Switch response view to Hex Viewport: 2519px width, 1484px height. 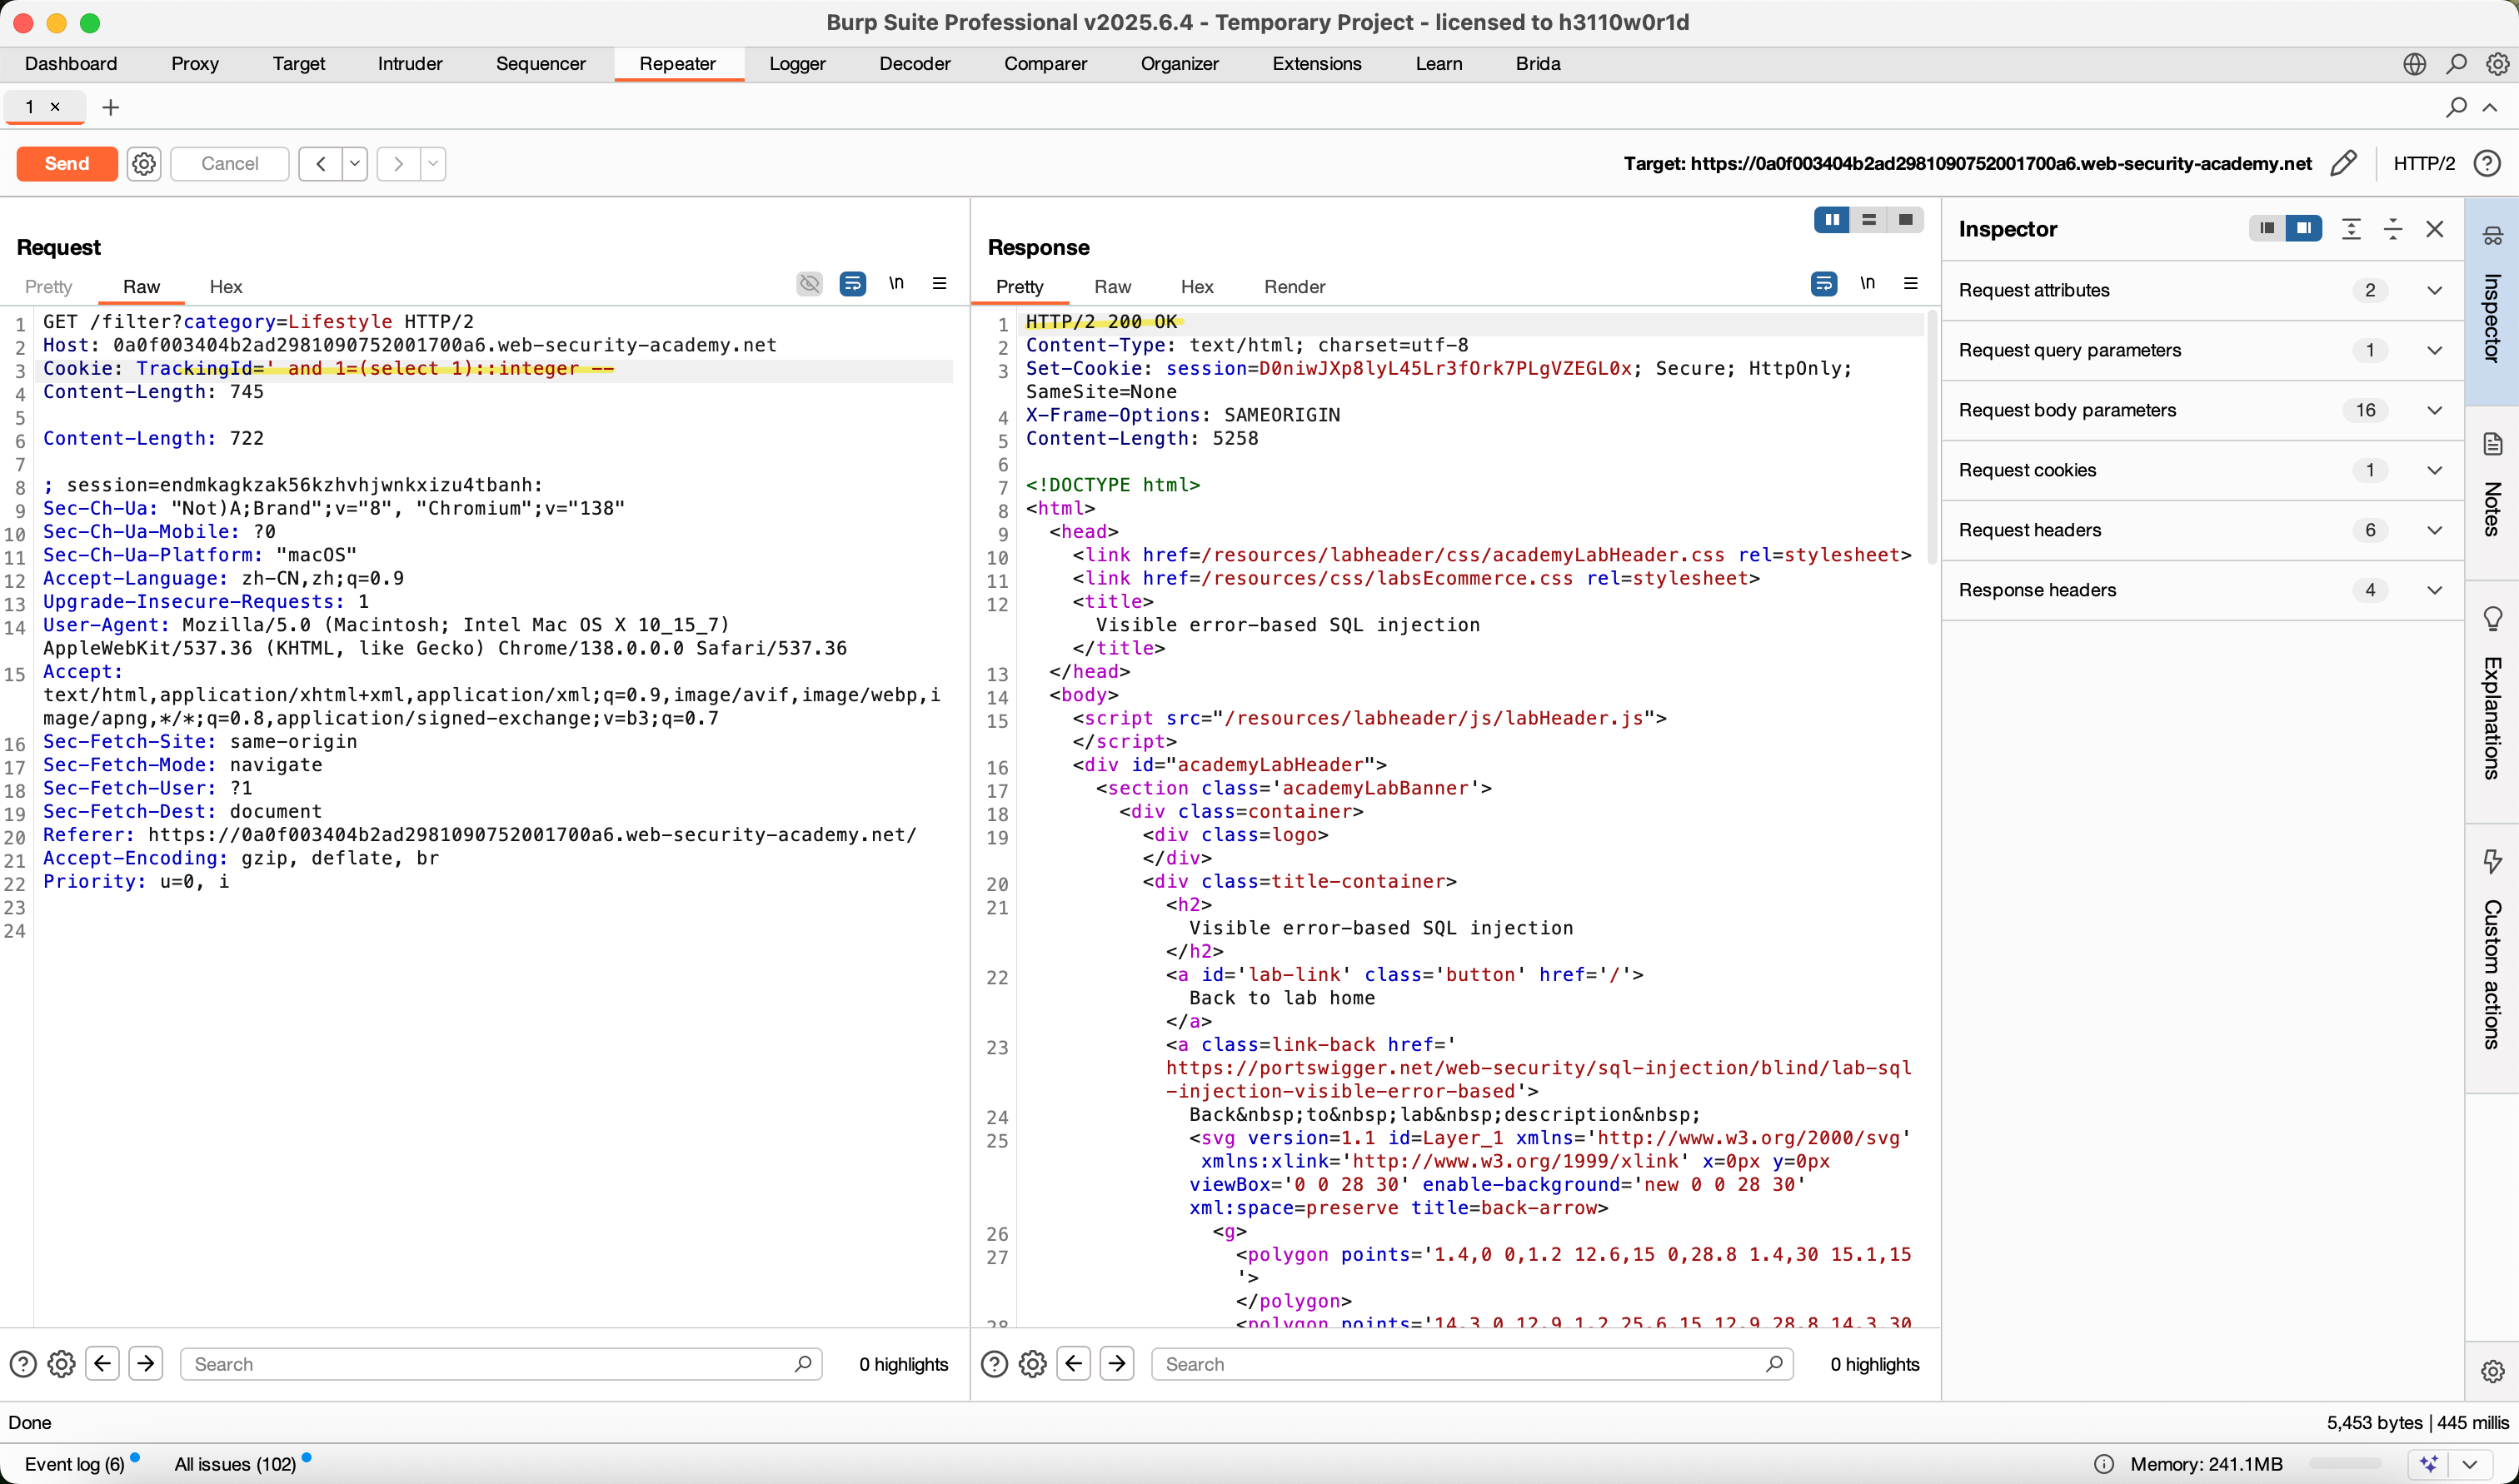1197,287
